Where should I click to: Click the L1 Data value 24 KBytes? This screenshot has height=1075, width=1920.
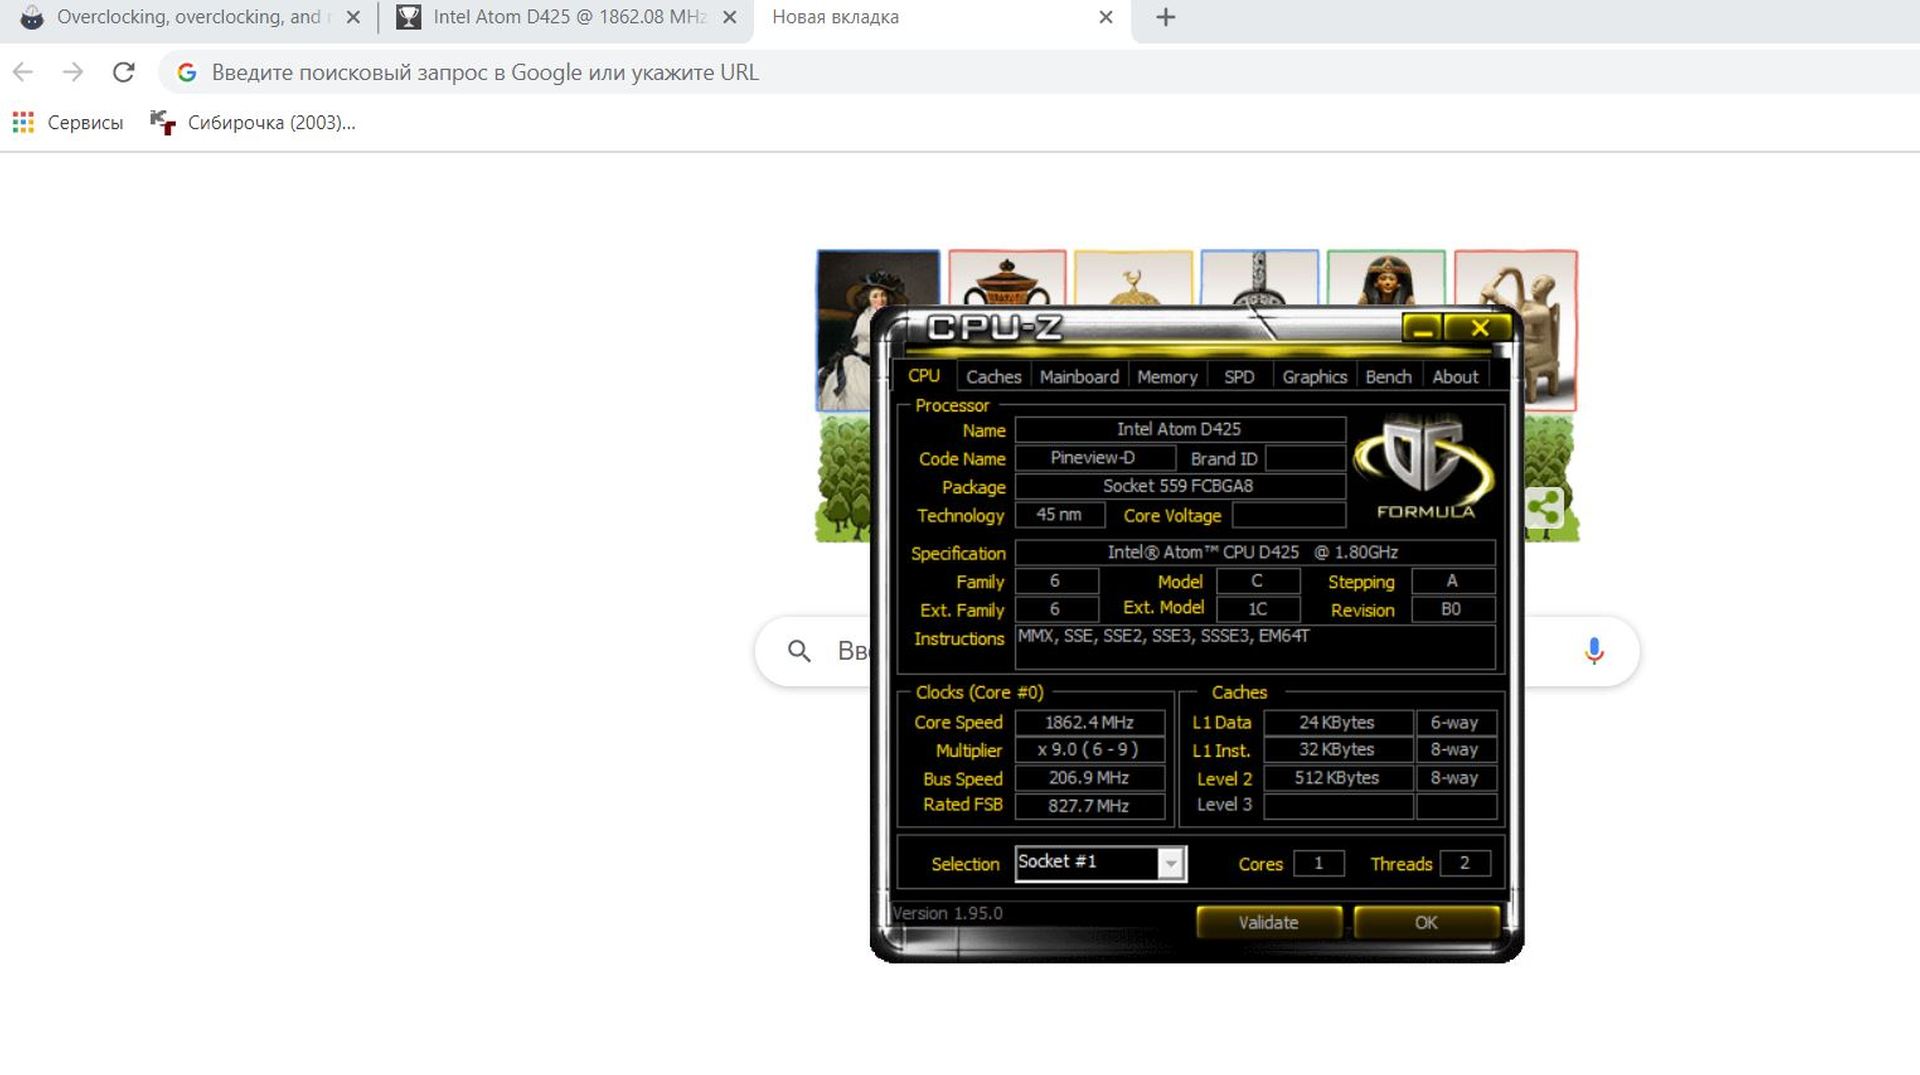point(1338,722)
